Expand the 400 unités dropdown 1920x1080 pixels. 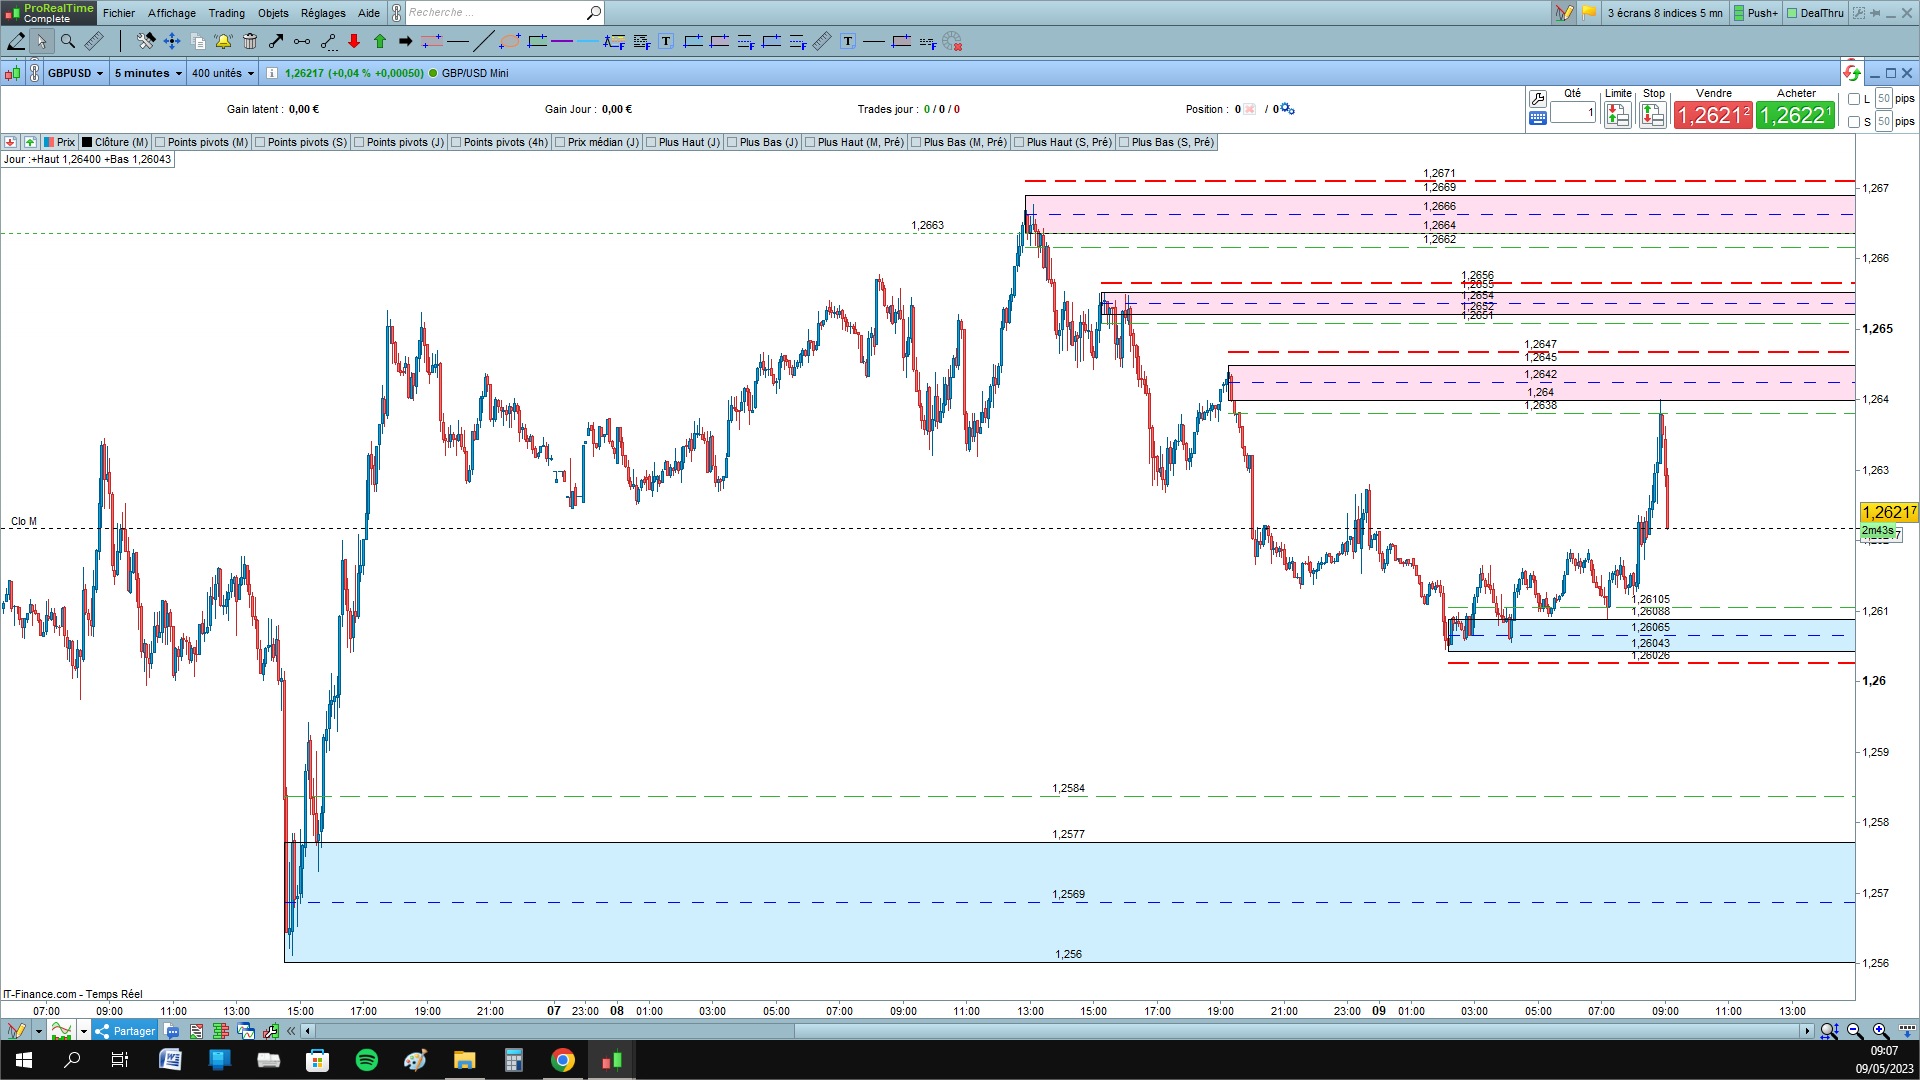[223, 73]
